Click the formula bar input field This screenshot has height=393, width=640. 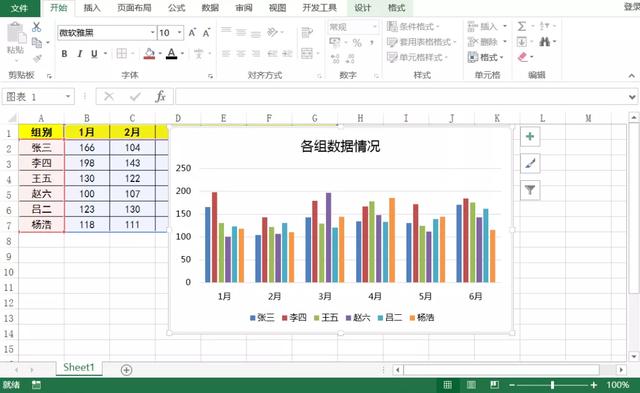tap(401, 97)
